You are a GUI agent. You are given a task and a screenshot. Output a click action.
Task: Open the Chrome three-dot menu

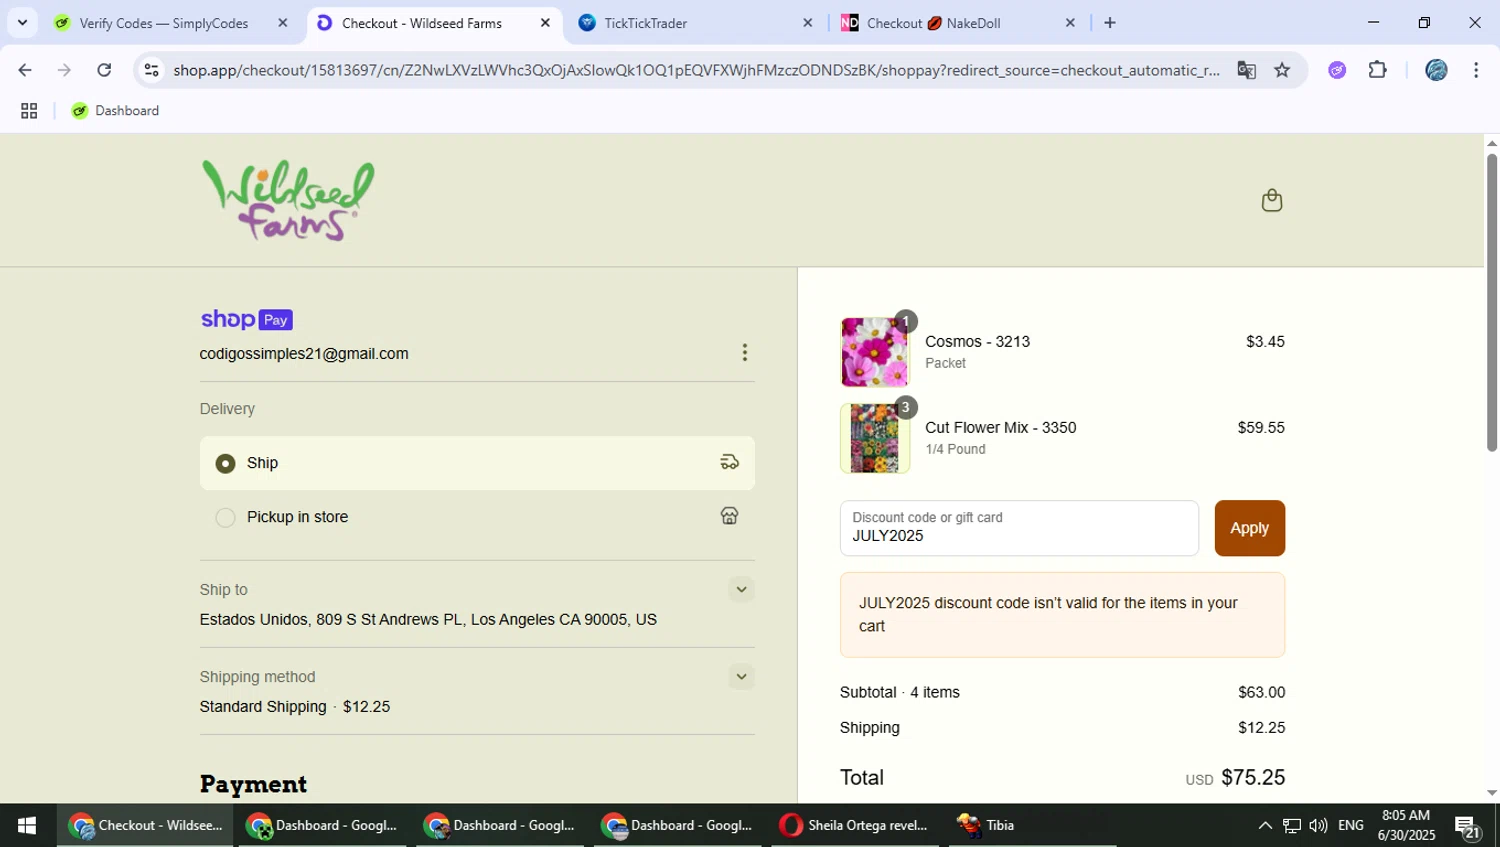1476,70
